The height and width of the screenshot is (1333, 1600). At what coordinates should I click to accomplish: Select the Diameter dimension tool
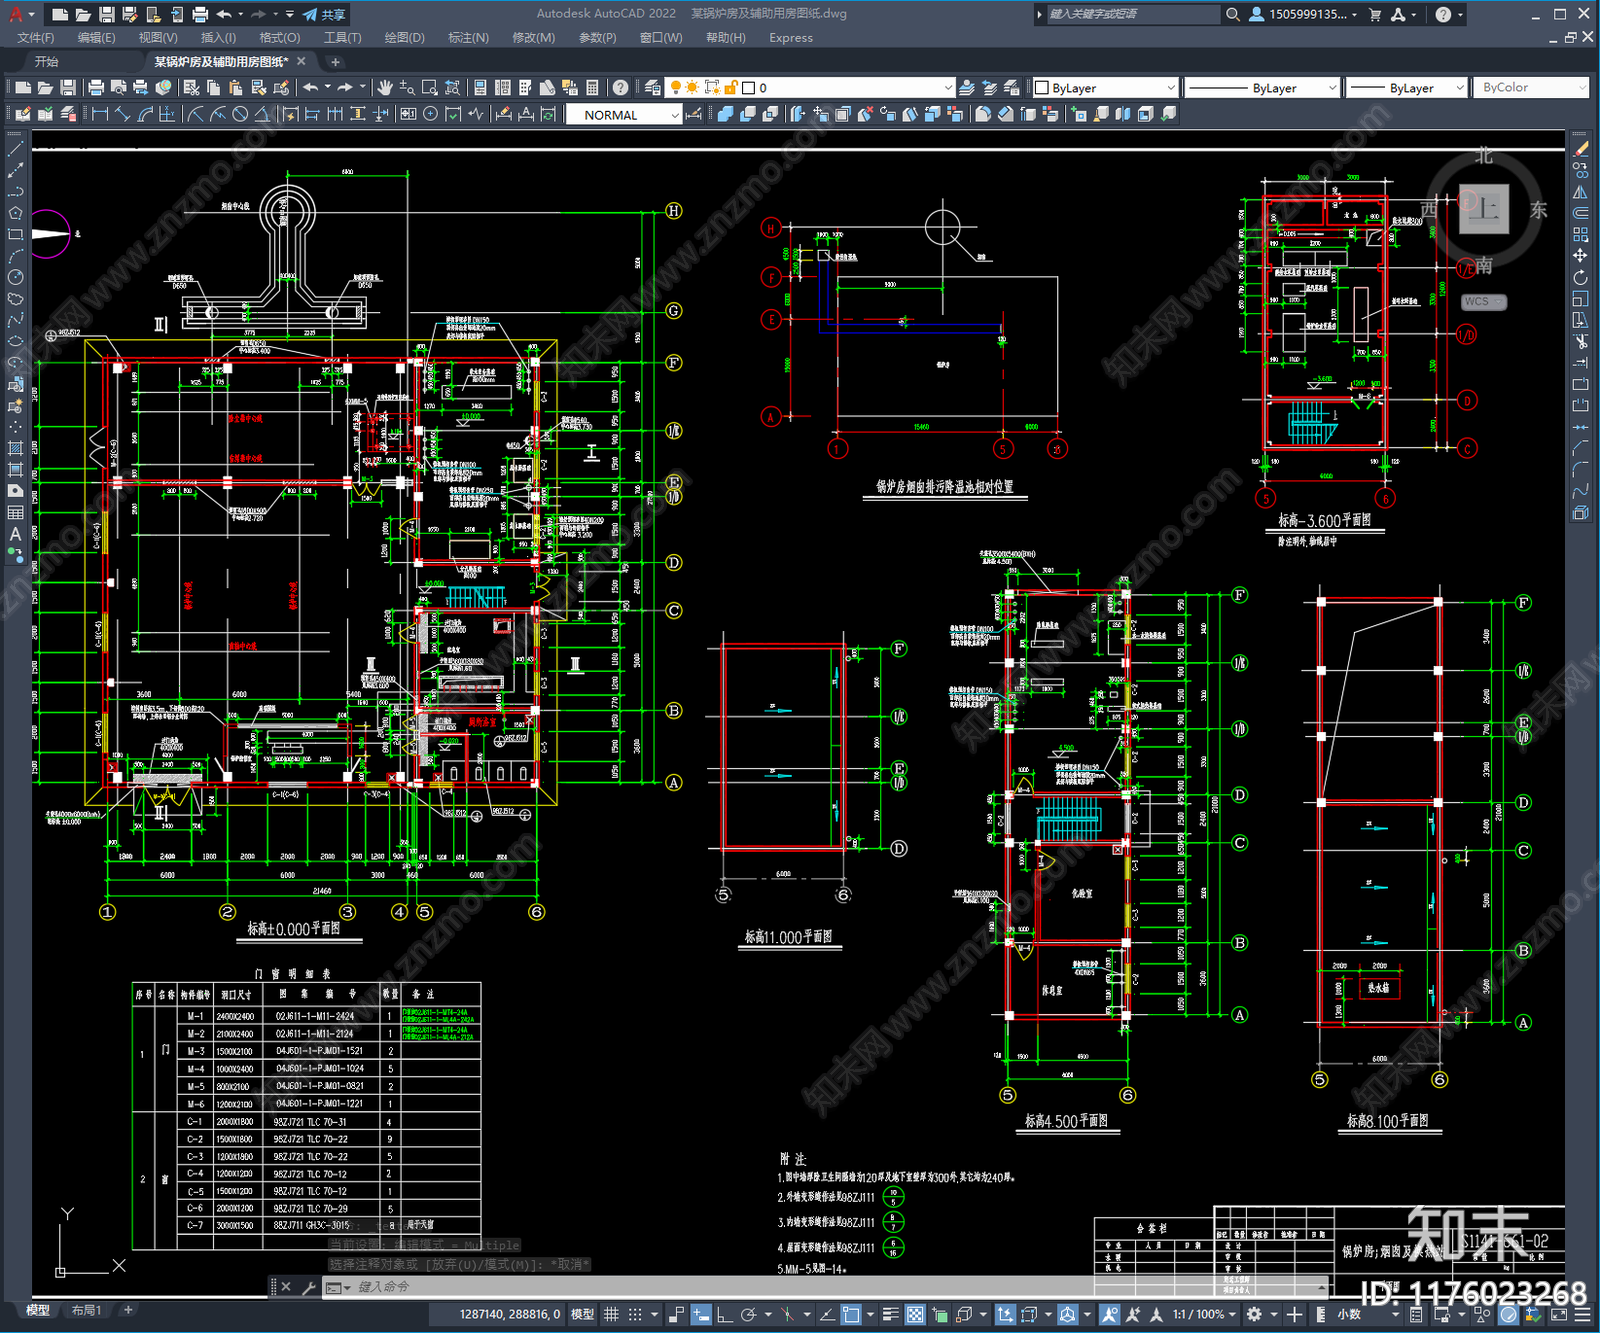[x=240, y=114]
